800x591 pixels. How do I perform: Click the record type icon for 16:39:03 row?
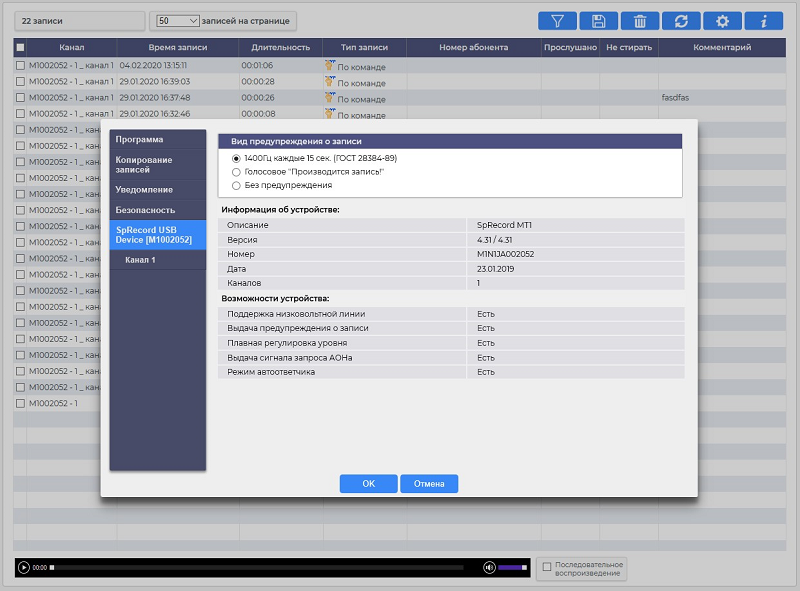(330, 81)
